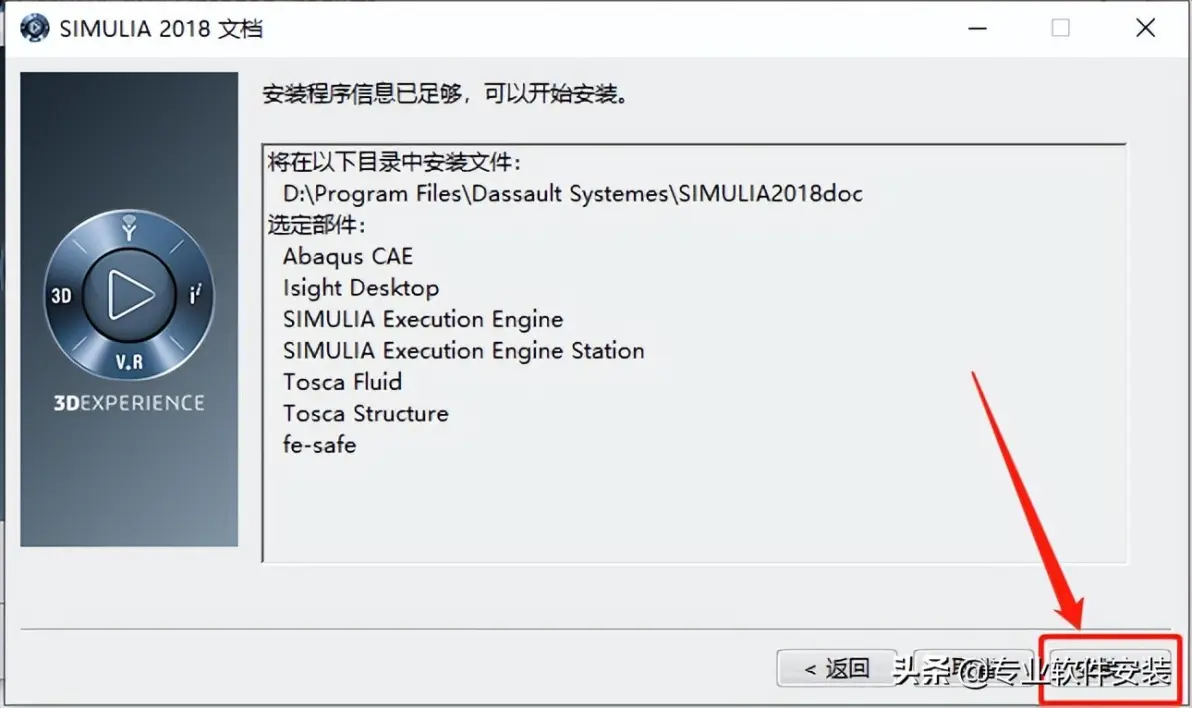This screenshot has width=1192, height=708.
Task: Click the play button in the 3DEXPERIENCE compass
Action: 129,294
